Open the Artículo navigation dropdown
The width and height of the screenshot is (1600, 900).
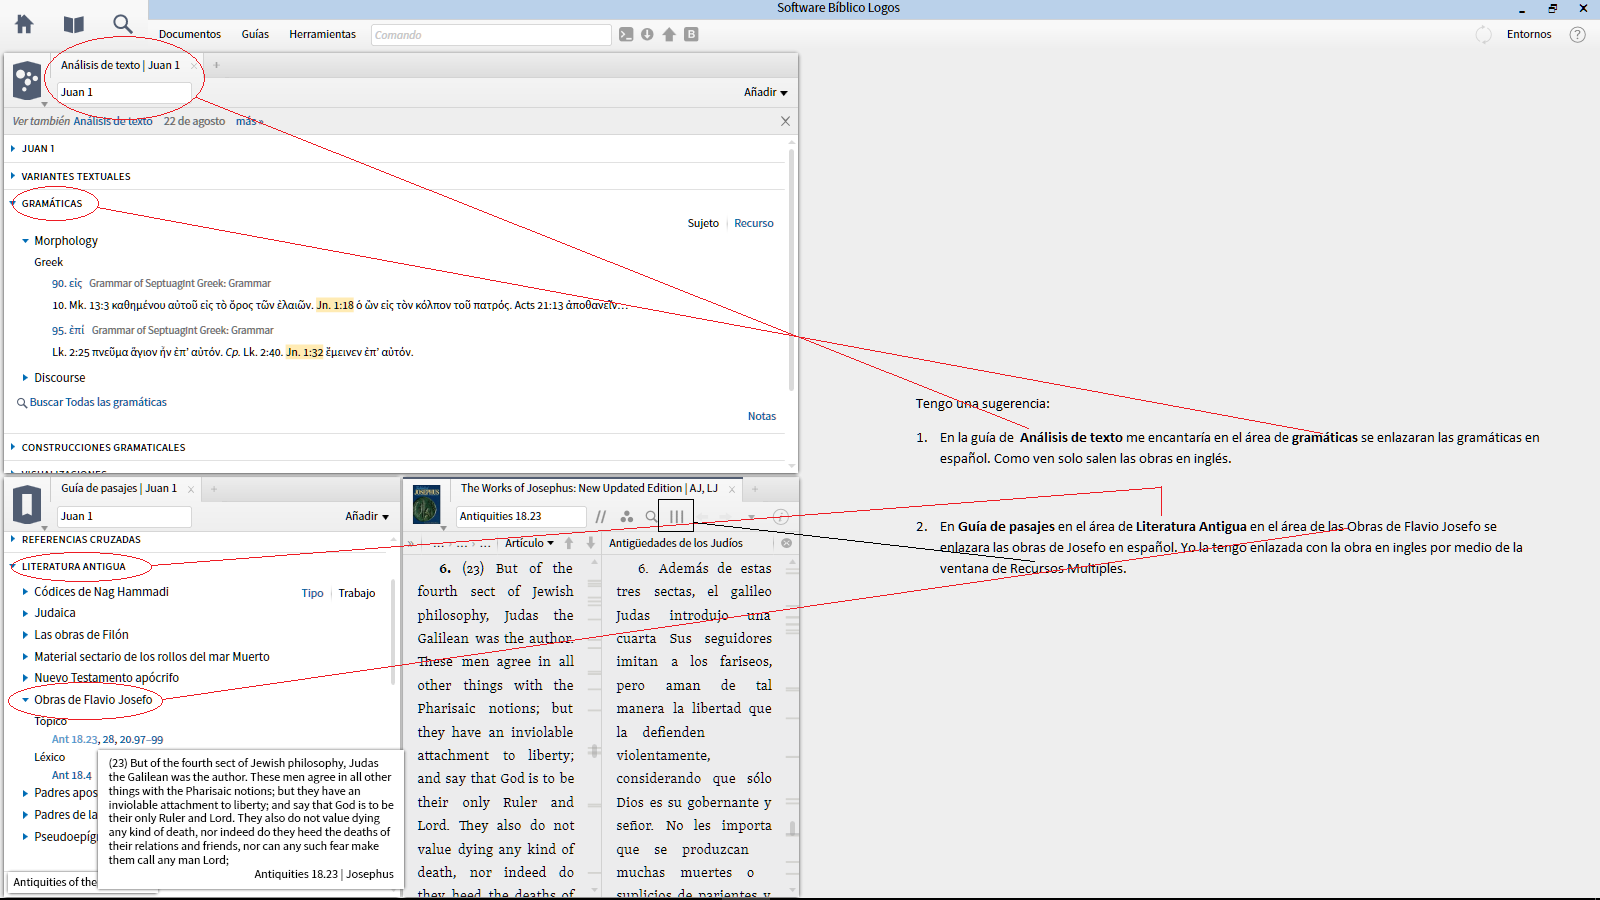point(529,543)
